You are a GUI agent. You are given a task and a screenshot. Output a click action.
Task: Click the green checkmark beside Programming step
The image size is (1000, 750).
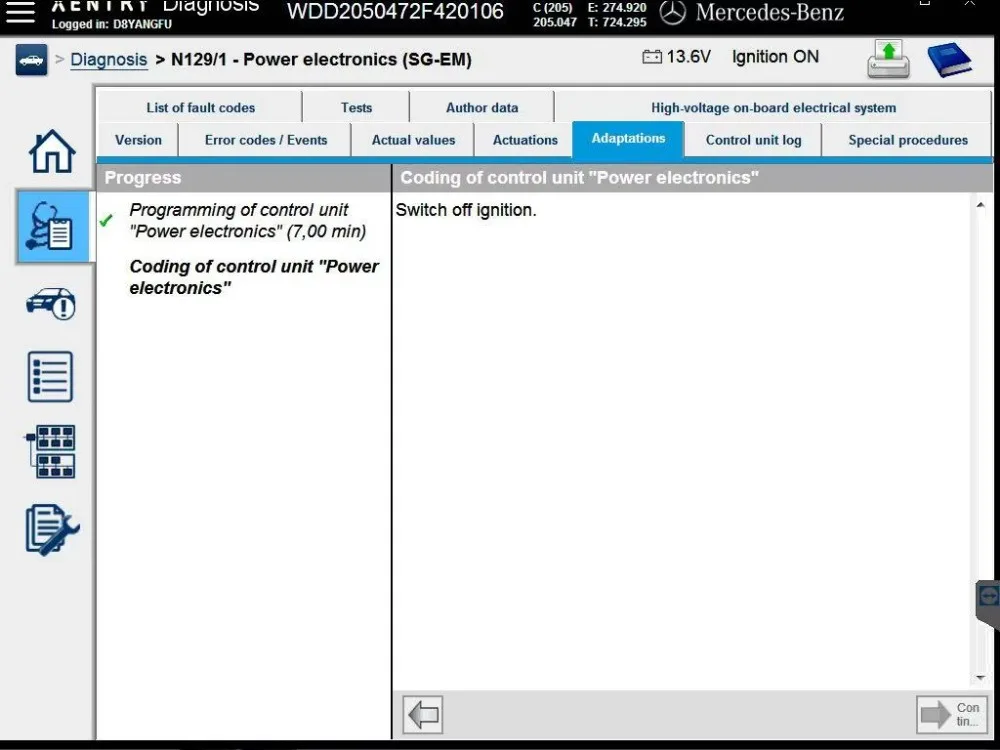click(106, 220)
